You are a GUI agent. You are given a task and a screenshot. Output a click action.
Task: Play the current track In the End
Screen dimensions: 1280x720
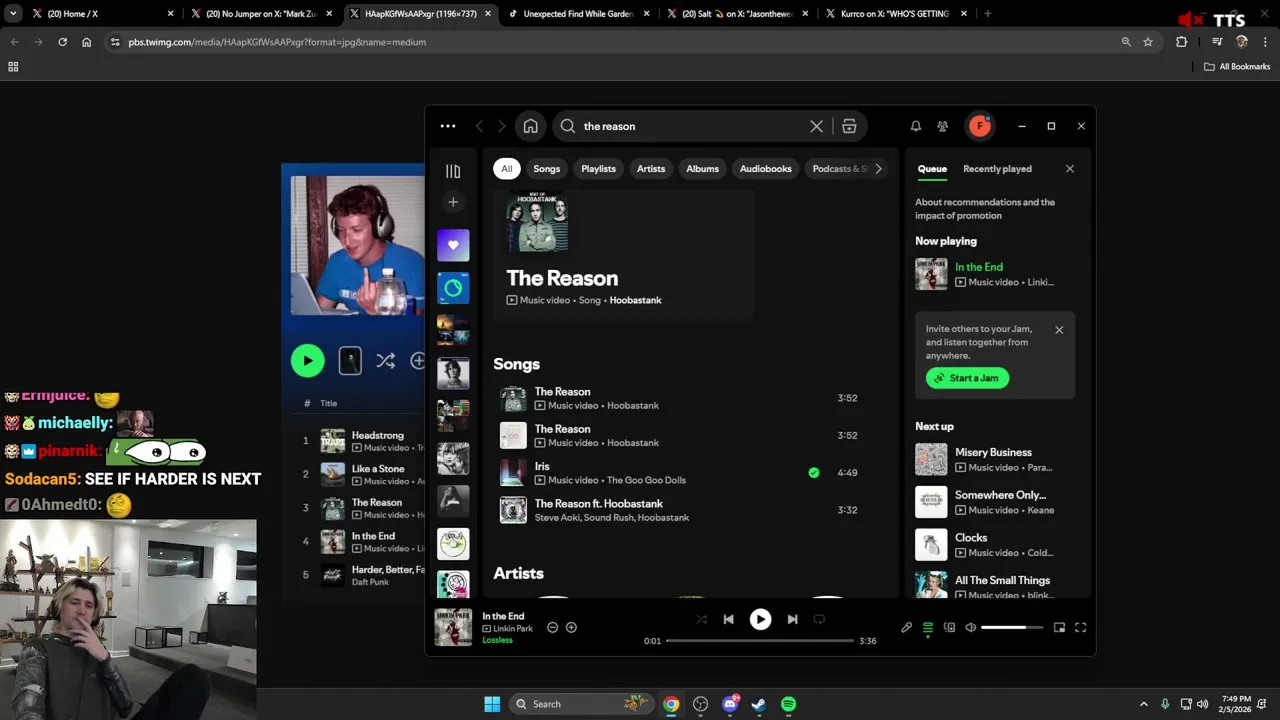(x=760, y=619)
